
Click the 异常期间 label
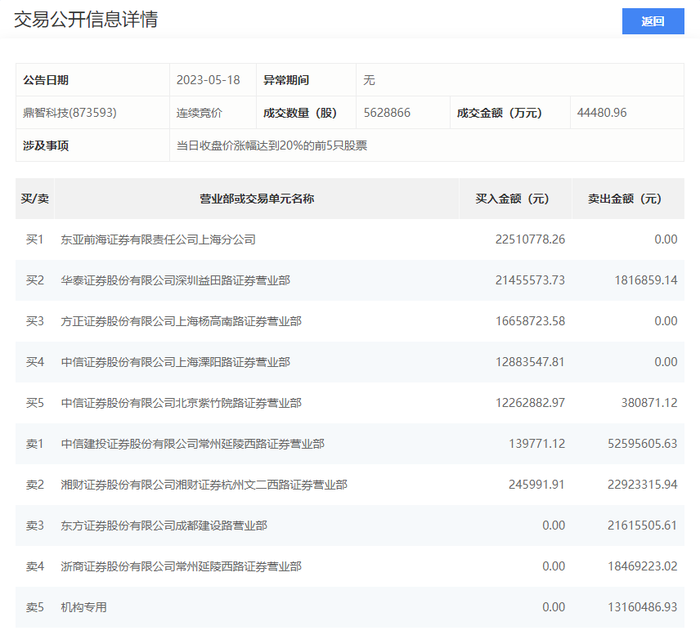286,80
